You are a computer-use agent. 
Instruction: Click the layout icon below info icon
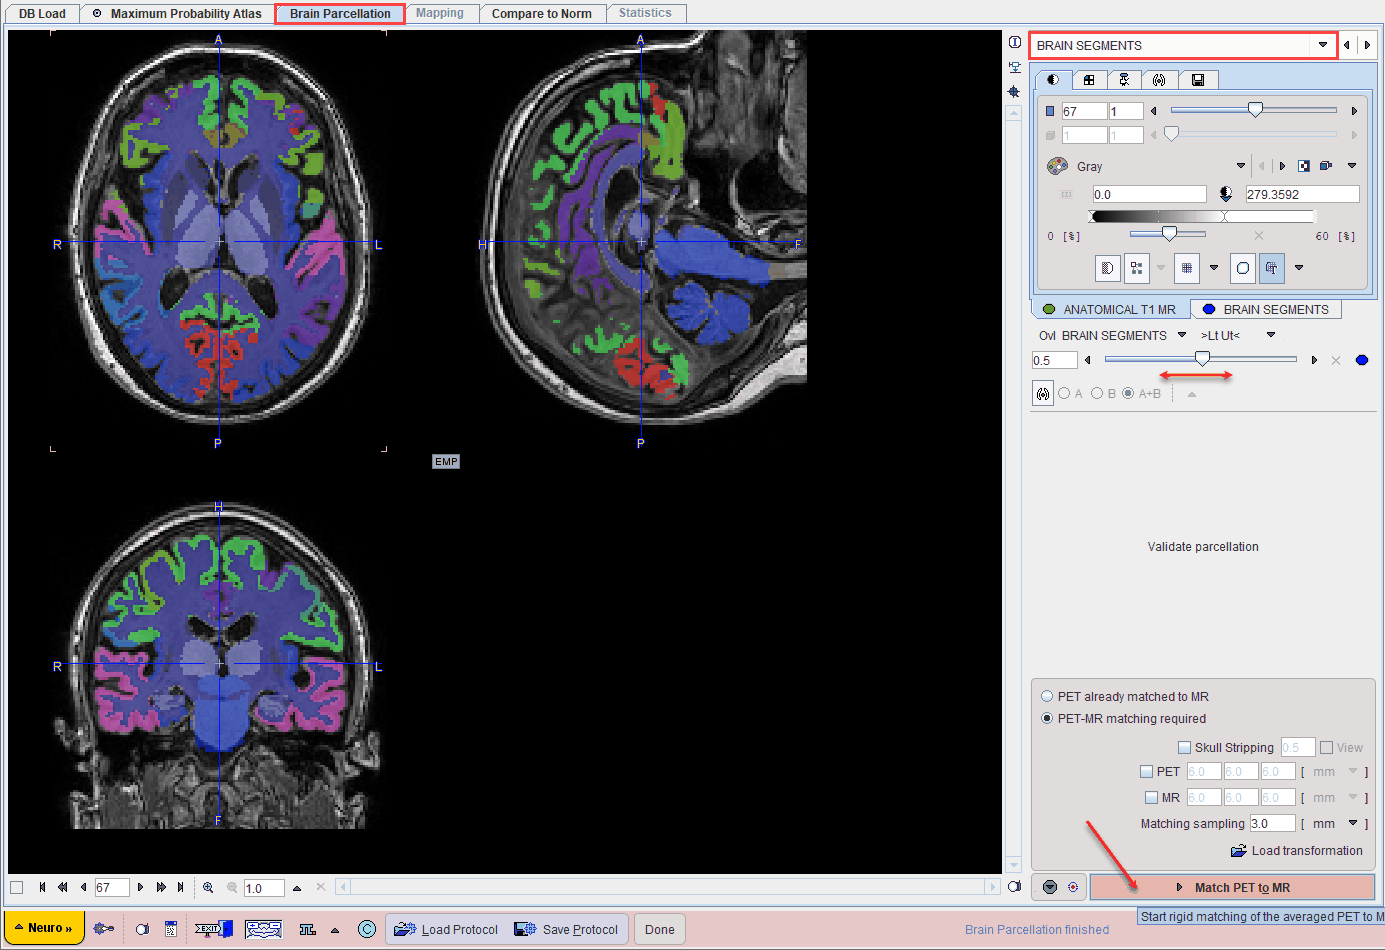pos(1015,67)
